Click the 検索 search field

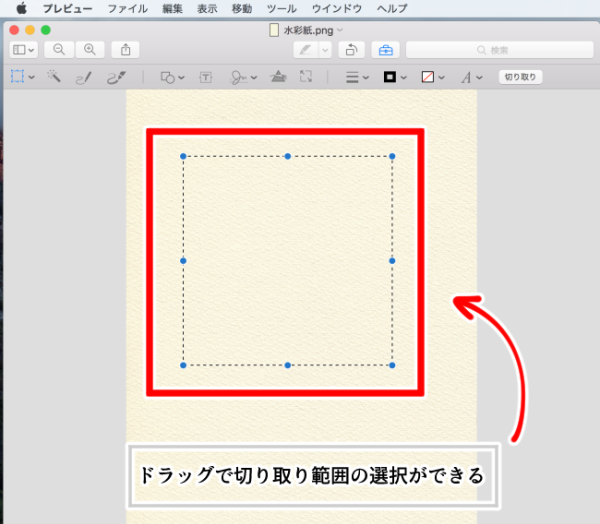point(499,50)
